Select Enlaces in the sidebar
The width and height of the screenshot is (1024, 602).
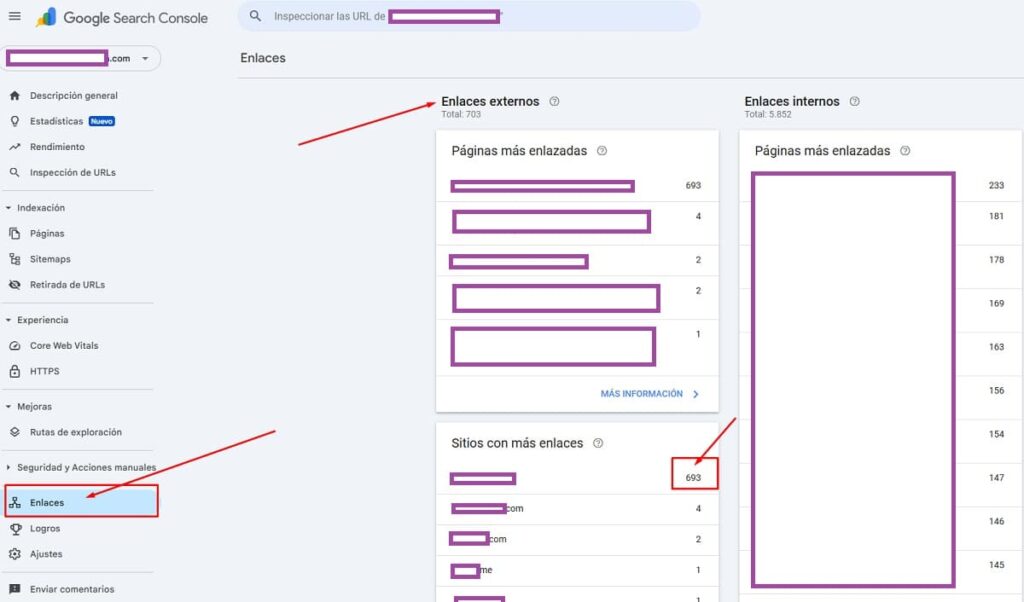[47, 502]
